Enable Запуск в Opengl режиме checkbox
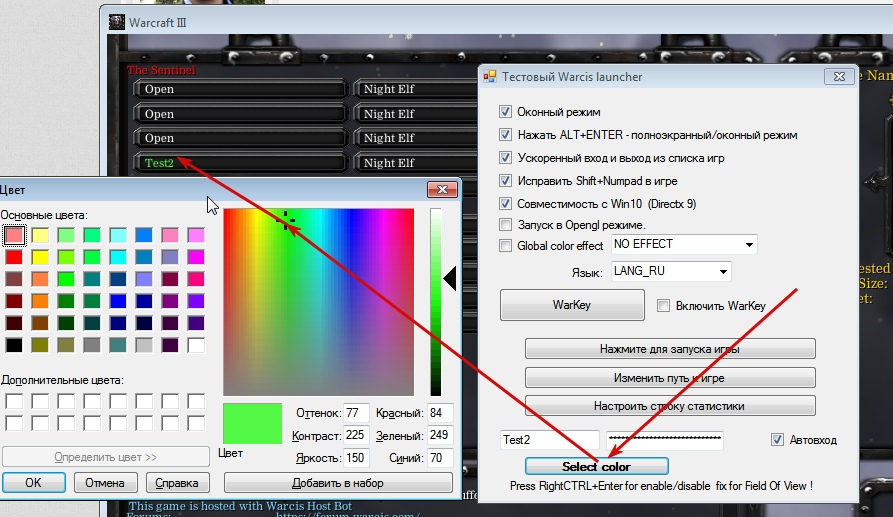893x517 pixels. (505, 224)
